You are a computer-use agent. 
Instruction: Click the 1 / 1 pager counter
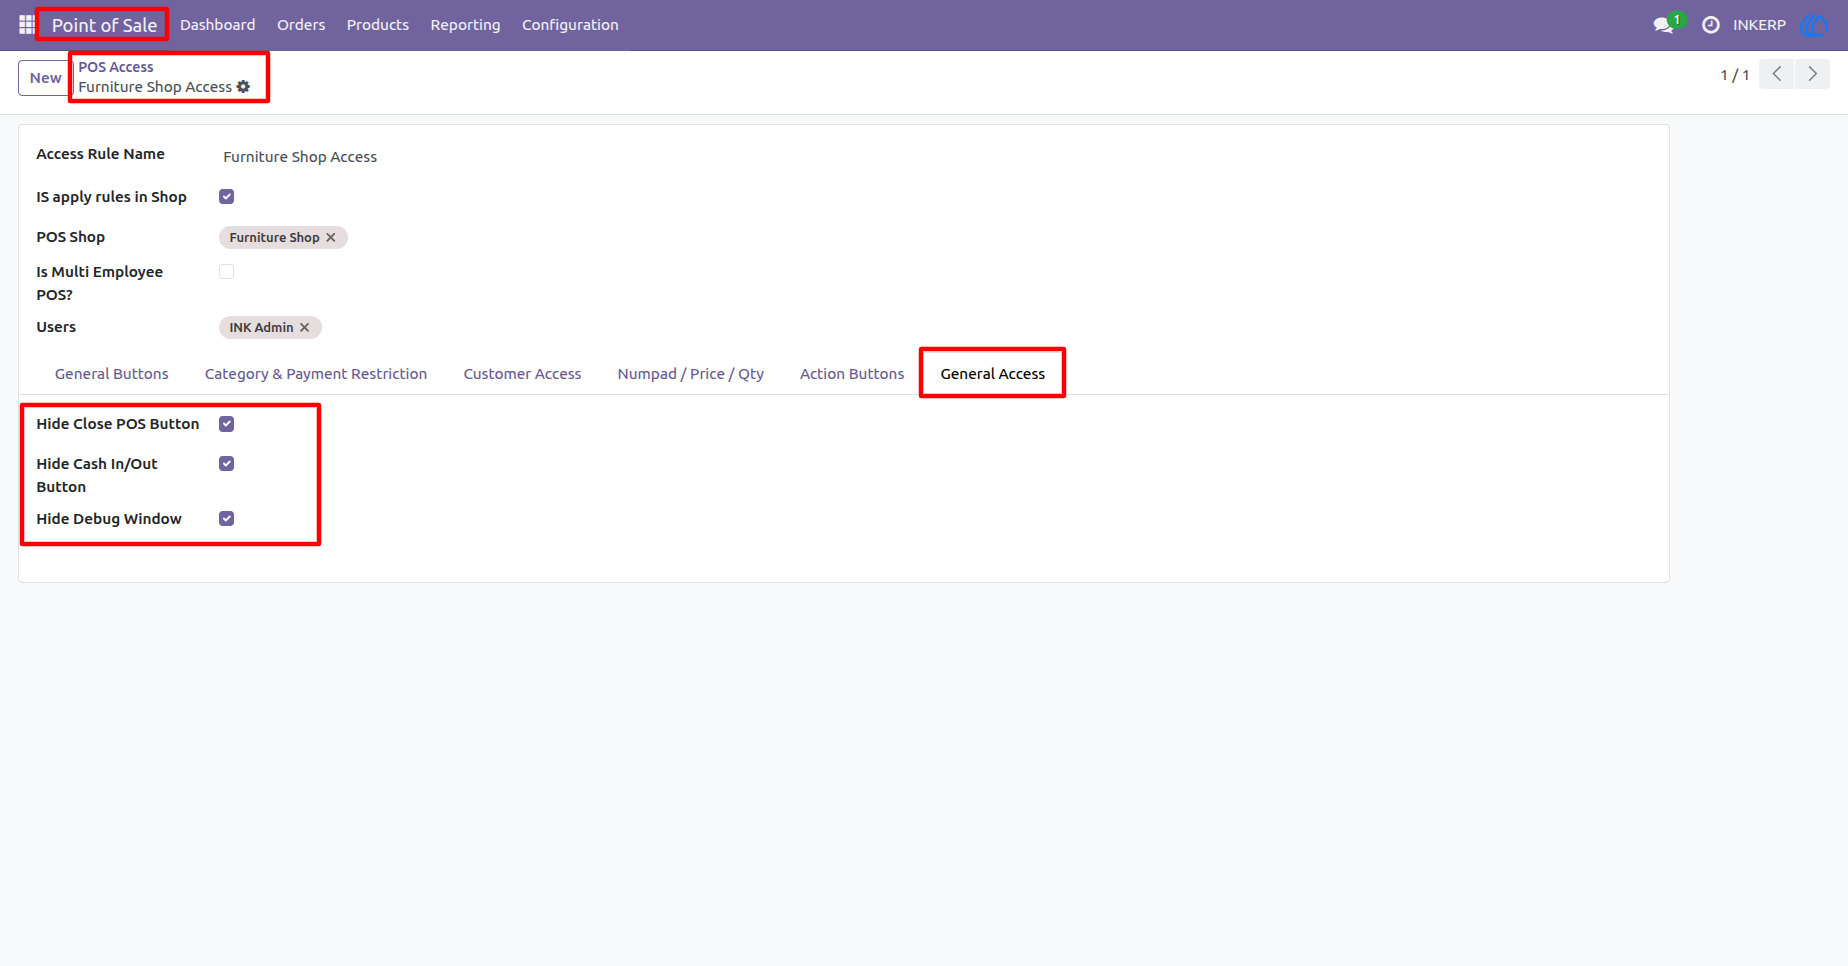coord(1735,75)
